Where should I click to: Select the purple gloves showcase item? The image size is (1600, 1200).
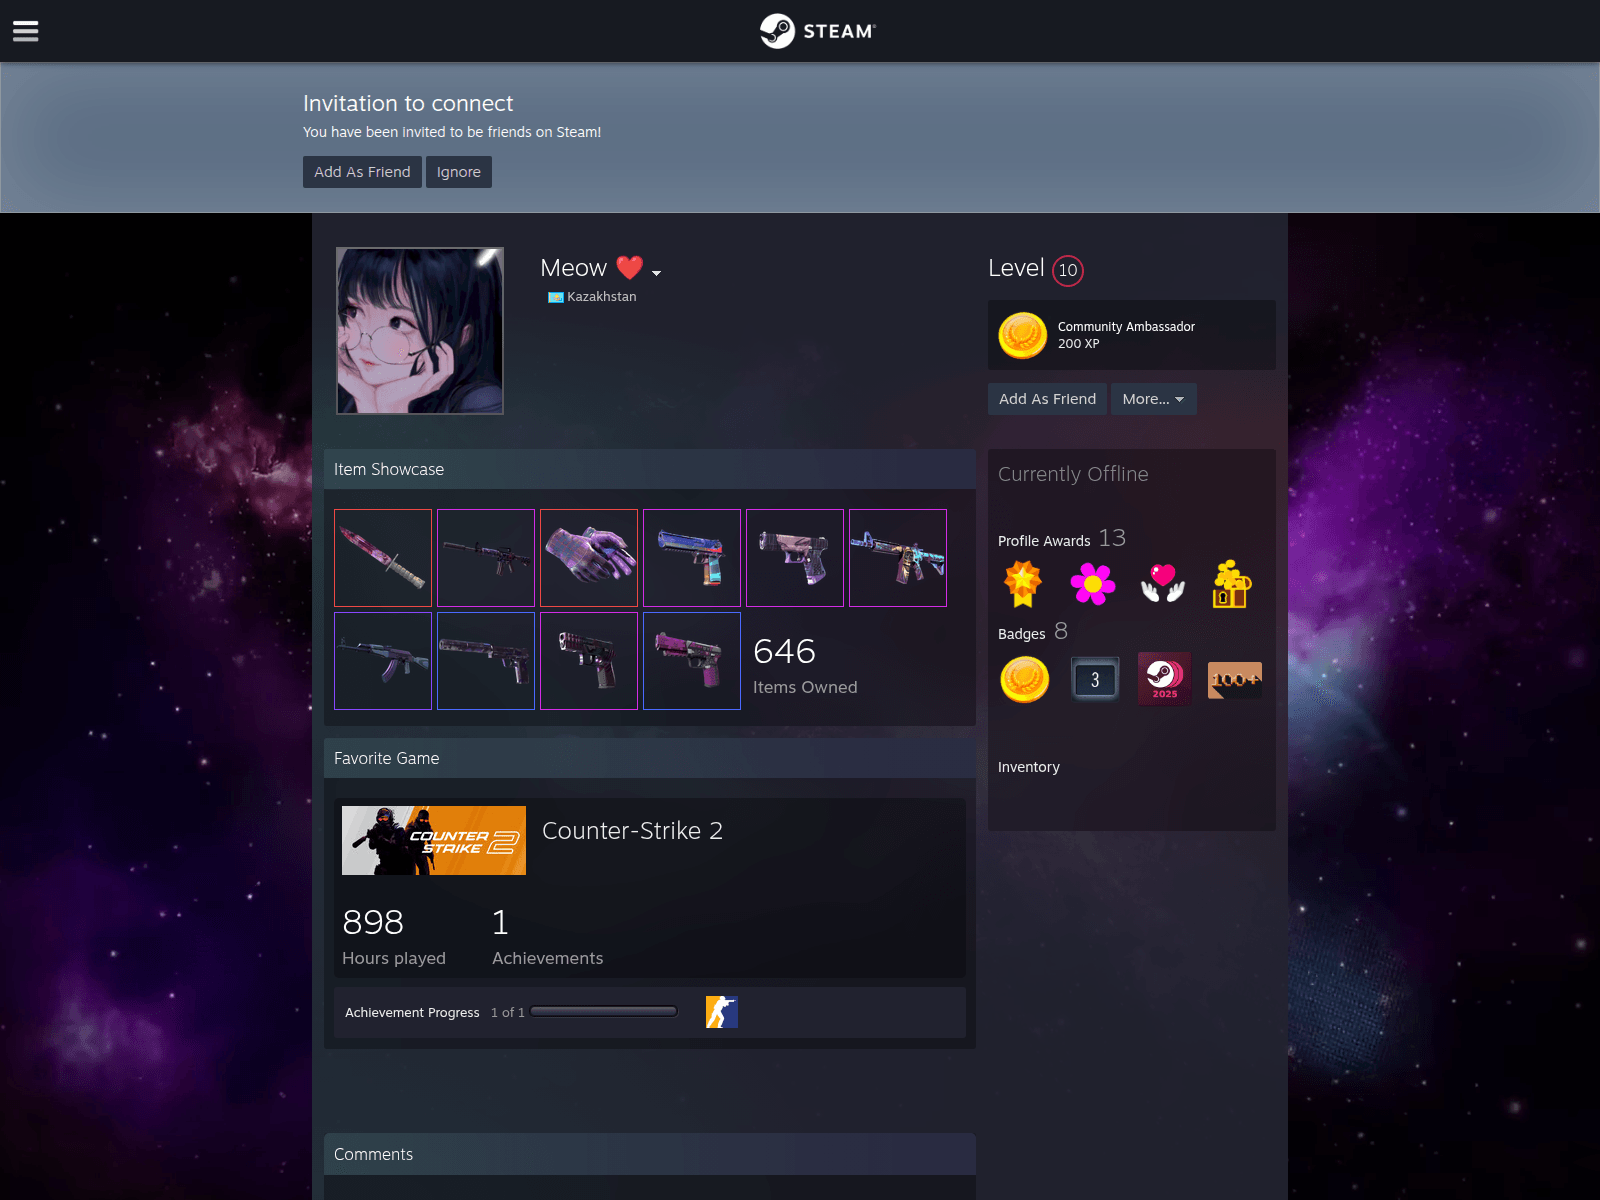589,558
